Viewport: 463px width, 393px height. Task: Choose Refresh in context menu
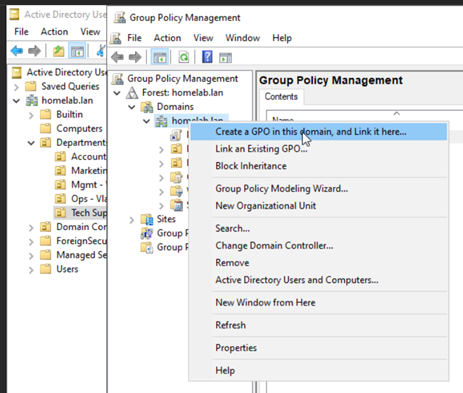click(319, 325)
